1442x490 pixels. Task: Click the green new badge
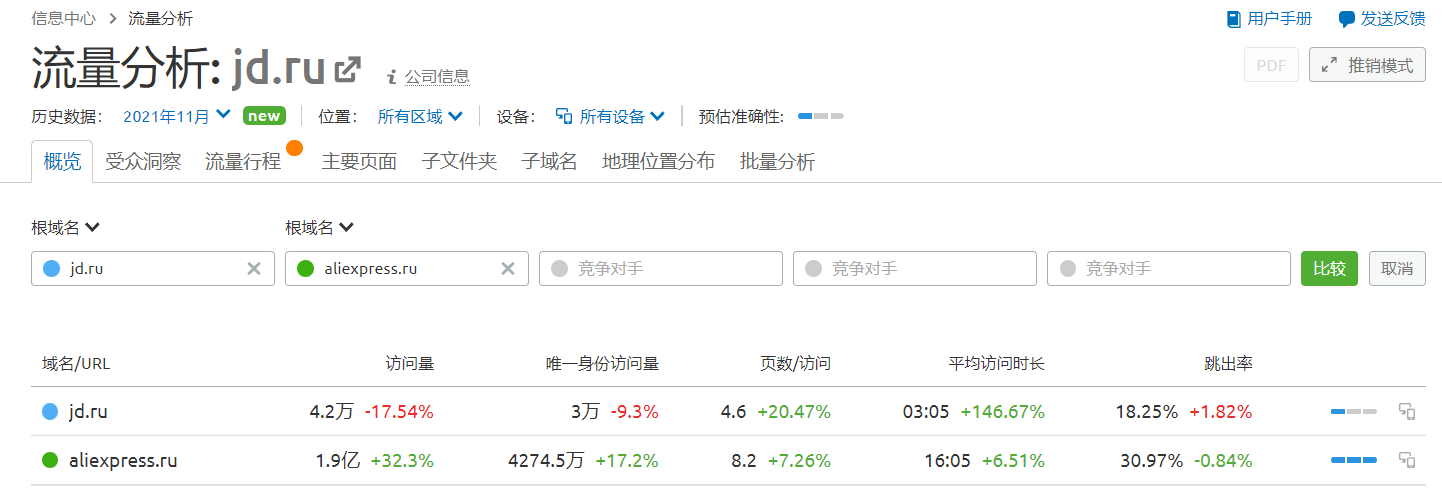tap(264, 116)
